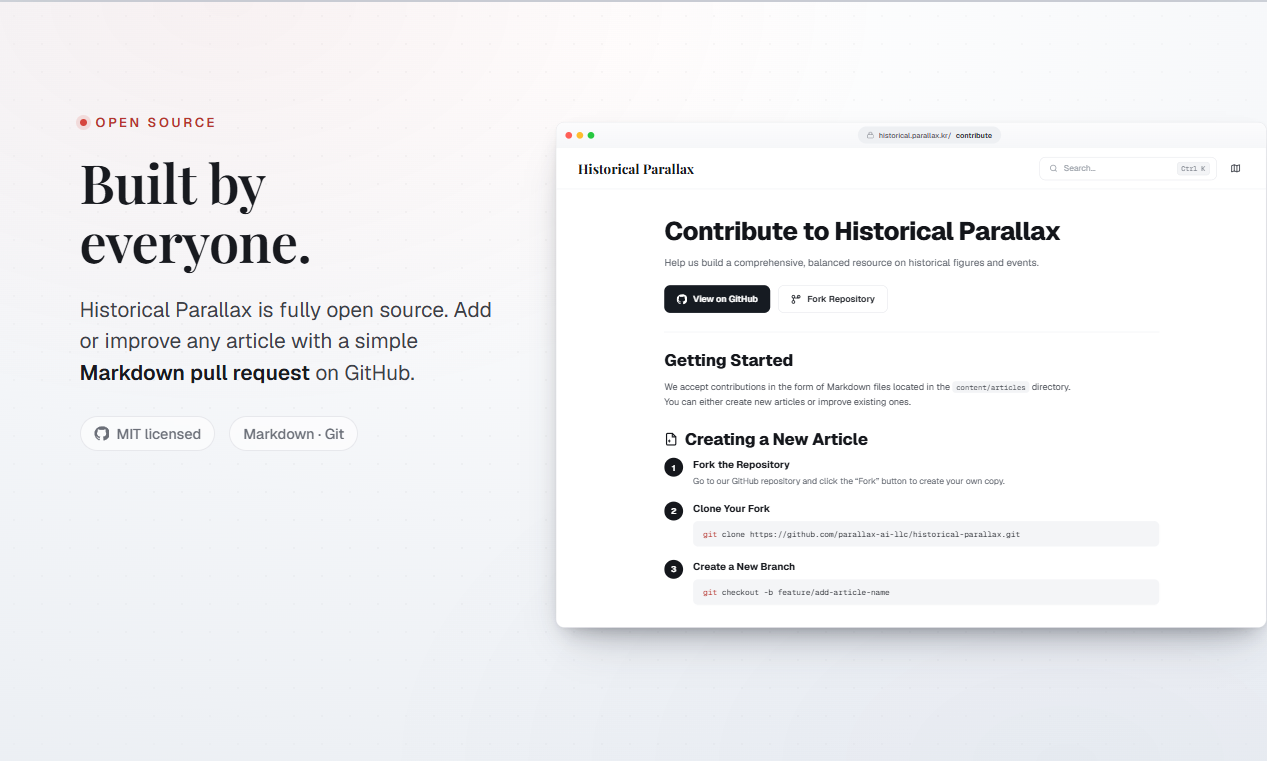Click the step 1 number badge
This screenshot has height=761, width=1267.
(673, 467)
